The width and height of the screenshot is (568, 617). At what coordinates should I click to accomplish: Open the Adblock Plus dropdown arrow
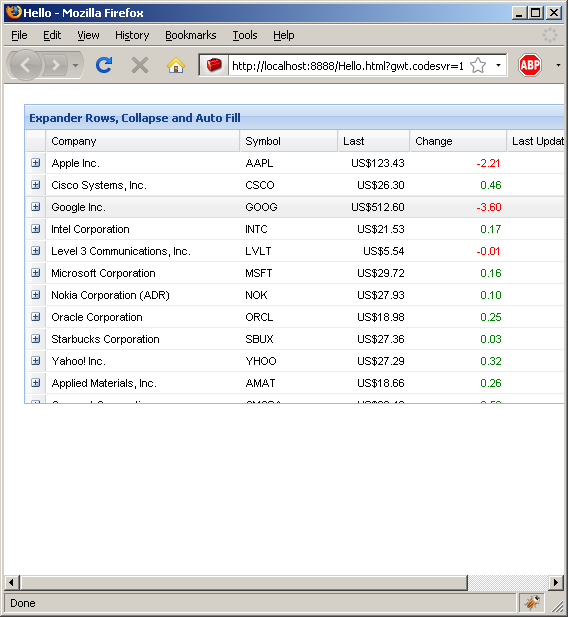pyautogui.click(x=558, y=65)
